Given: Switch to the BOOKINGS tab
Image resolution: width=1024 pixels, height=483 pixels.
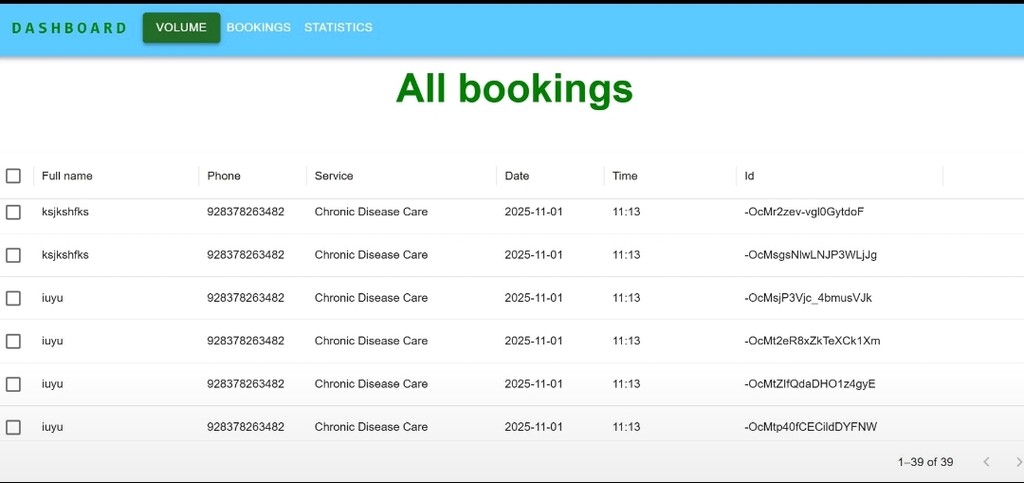Looking at the screenshot, I should pos(258,28).
